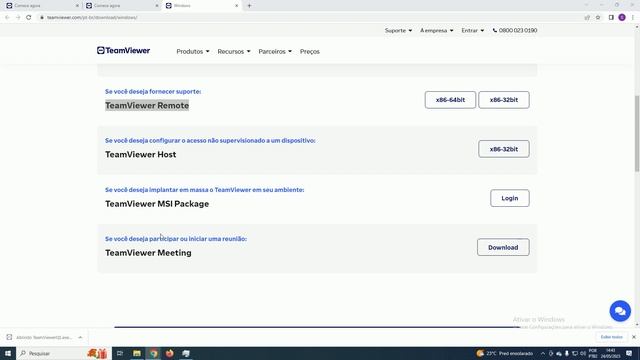
Task: Open the Parceiros dropdown menu
Action: coord(275,52)
